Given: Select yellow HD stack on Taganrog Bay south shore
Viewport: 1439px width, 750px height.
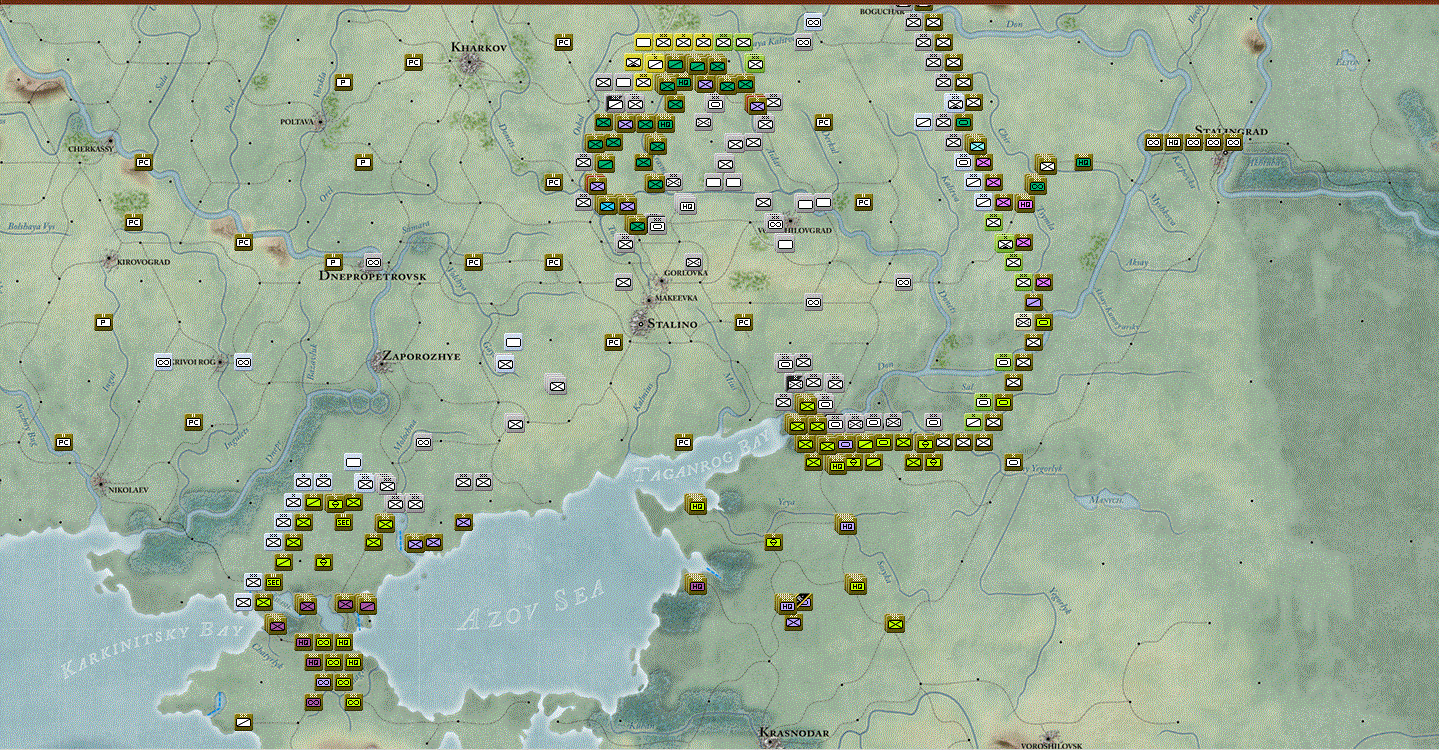Looking at the screenshot, I should (696, 507).
